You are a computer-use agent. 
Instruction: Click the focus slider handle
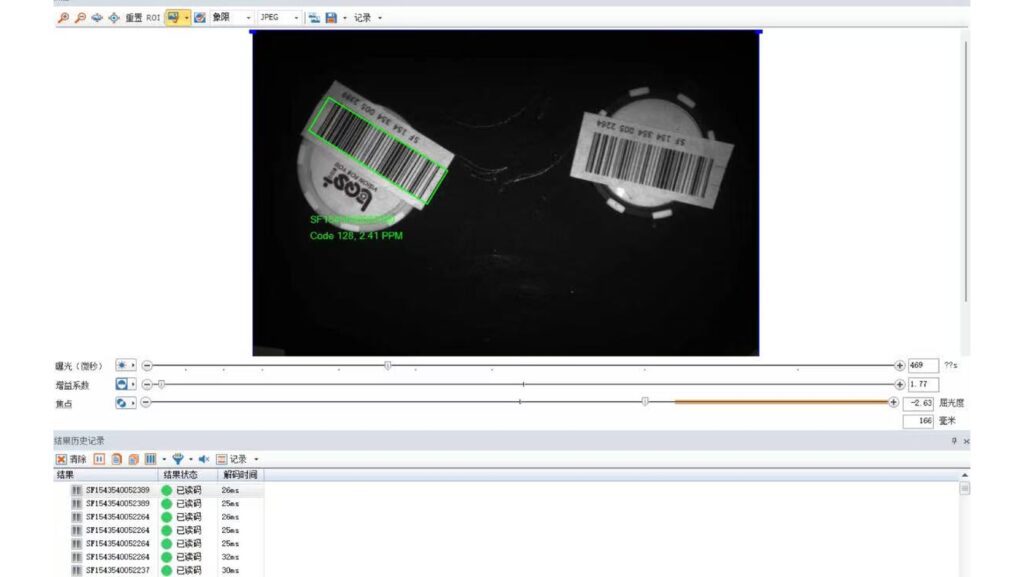coord(645,402)
